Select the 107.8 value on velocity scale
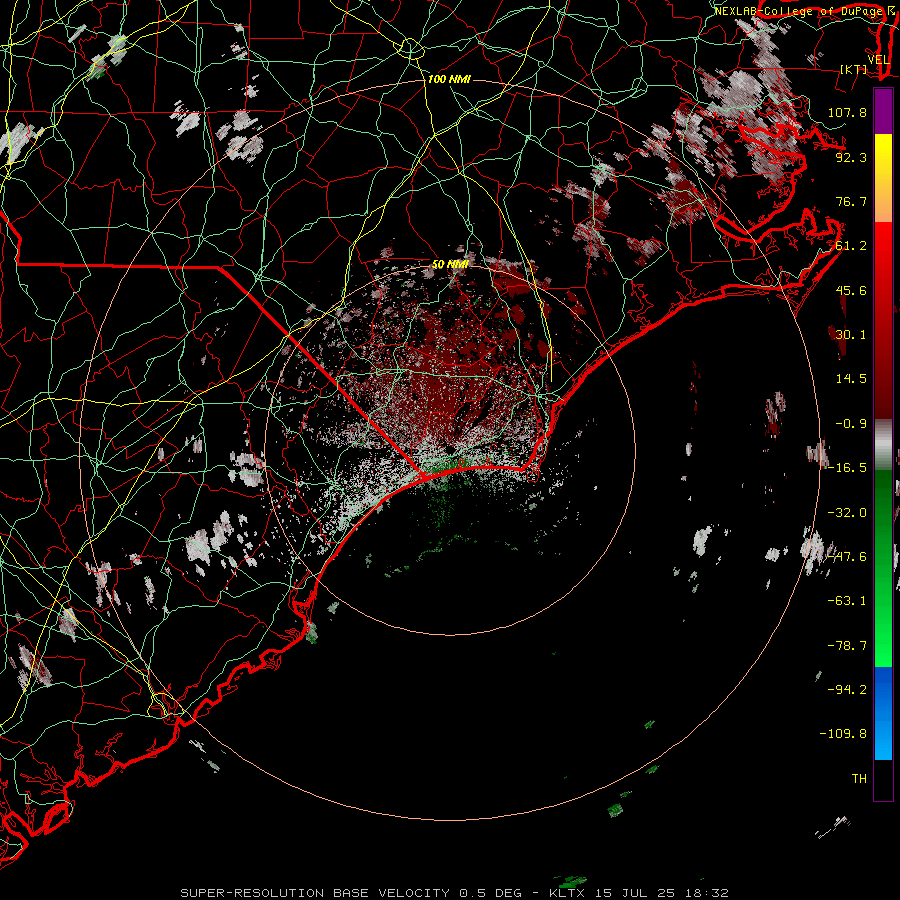The width and height of the screenshot is (900, 900). click(847, 112)
